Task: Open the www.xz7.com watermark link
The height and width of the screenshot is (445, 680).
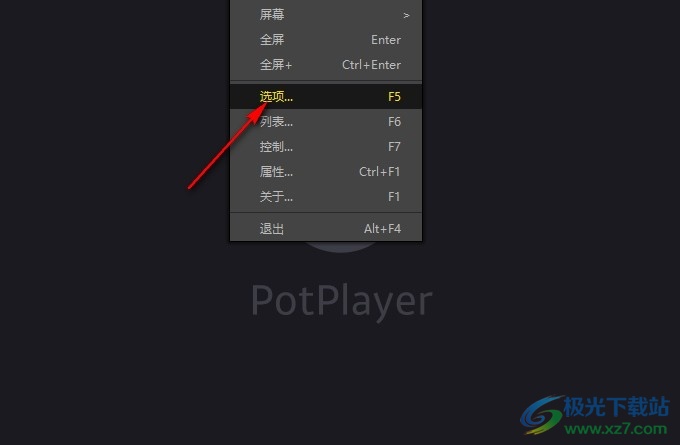Action: click(616, 429)
